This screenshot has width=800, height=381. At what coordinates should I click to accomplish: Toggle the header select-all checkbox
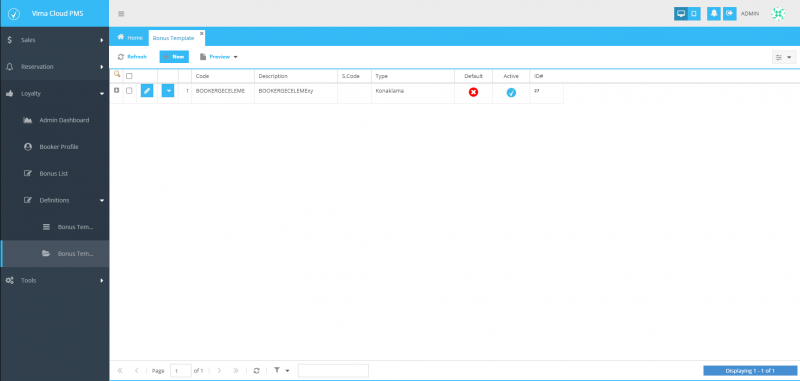129,76
